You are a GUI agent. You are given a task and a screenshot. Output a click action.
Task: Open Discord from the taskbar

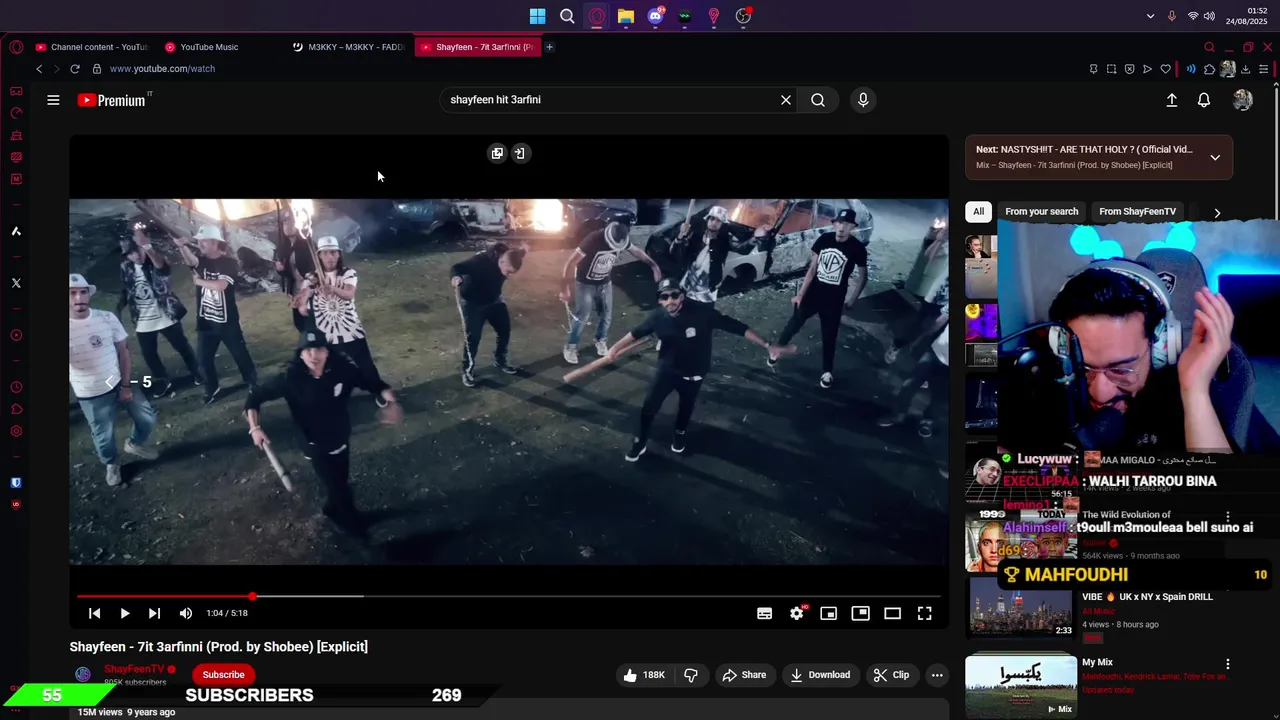pos(655,16)
